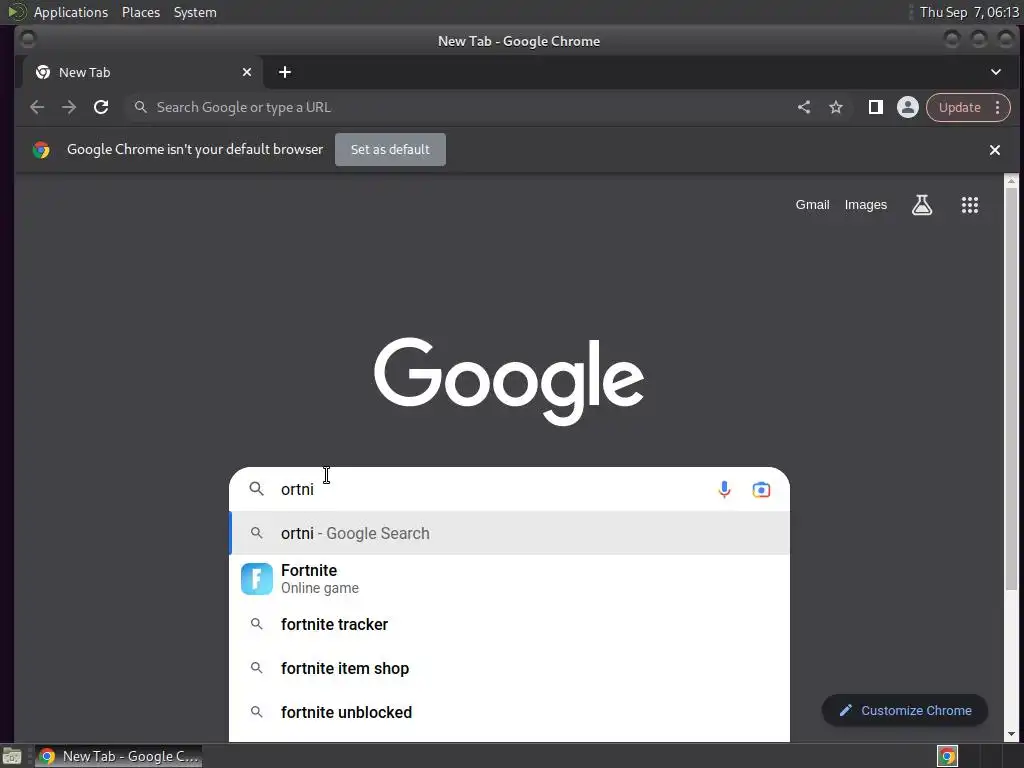Open the Gmail link
Viewport: 1024px width, 768px height.
pyautogui.click(x=812, y=204)
